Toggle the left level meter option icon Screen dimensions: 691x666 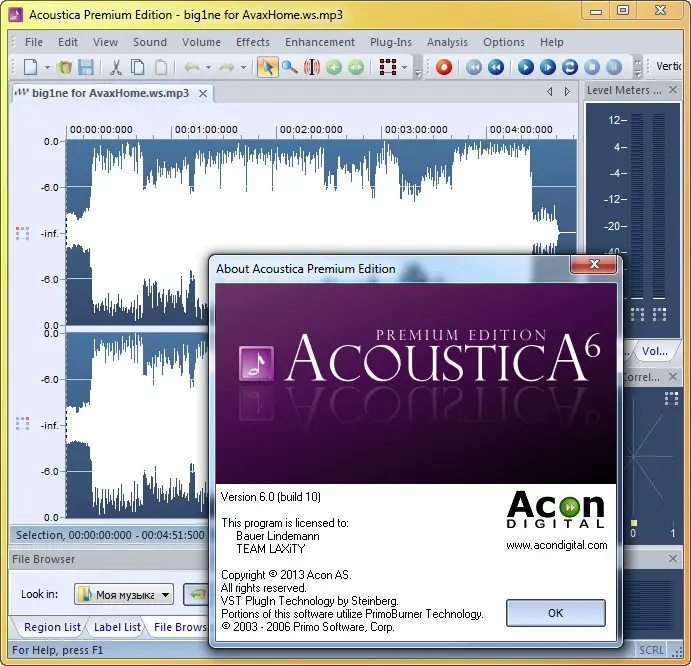click(637, 315)
